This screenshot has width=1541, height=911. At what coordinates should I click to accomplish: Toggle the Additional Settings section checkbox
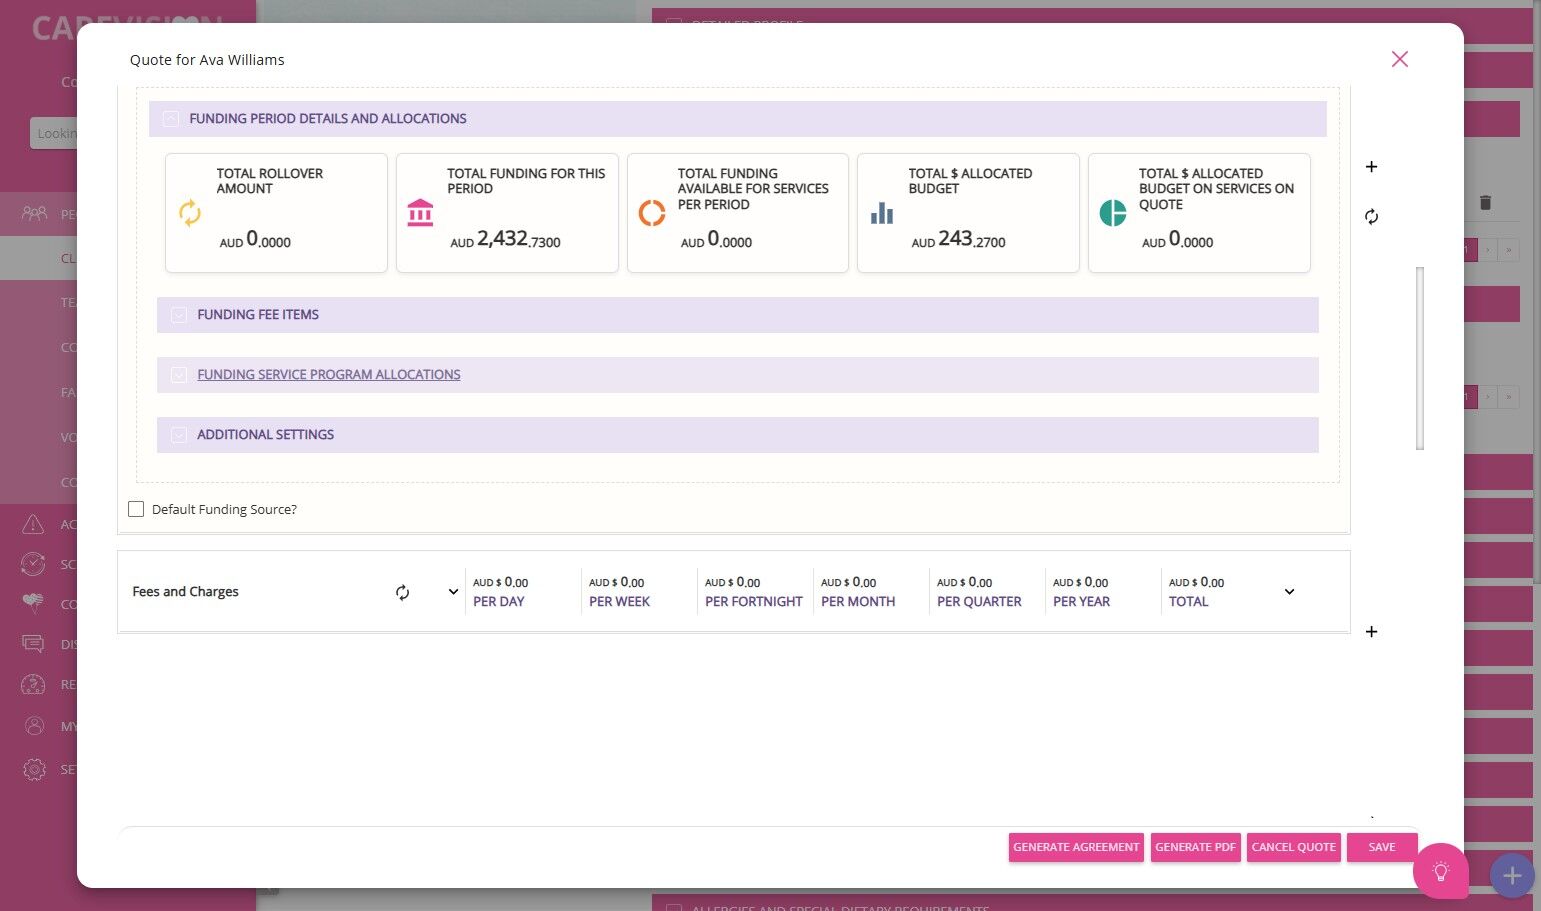point(179,435)
